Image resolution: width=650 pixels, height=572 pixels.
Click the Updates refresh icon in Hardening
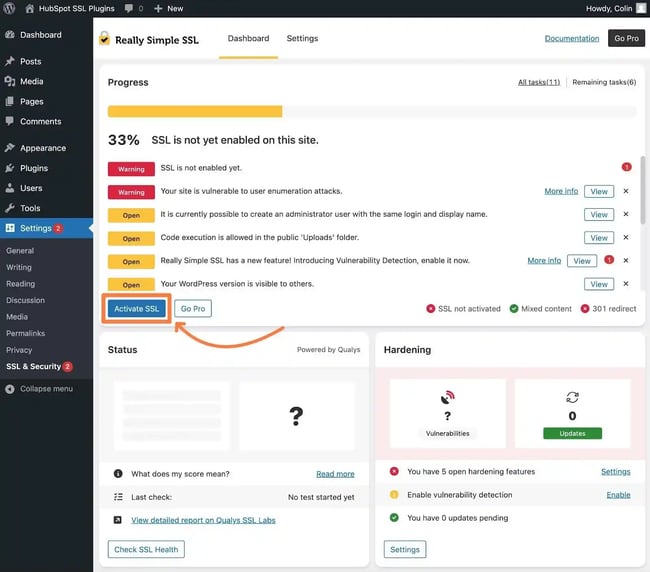coord(572,397)
